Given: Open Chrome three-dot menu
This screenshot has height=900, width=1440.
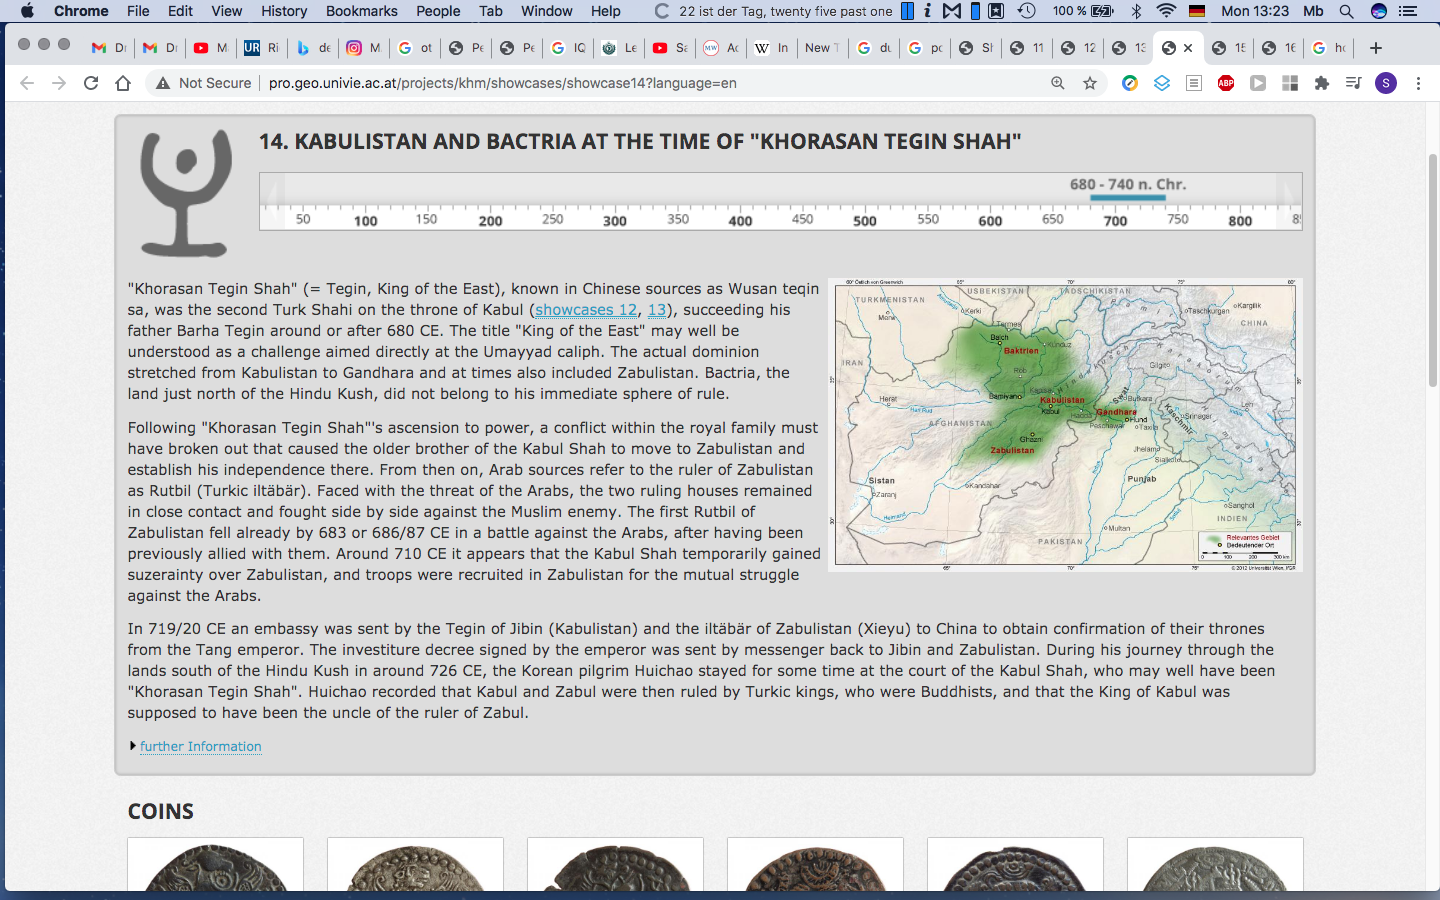Looking at the screenshot, I should pyautogui.click(x=1418, y=83).
